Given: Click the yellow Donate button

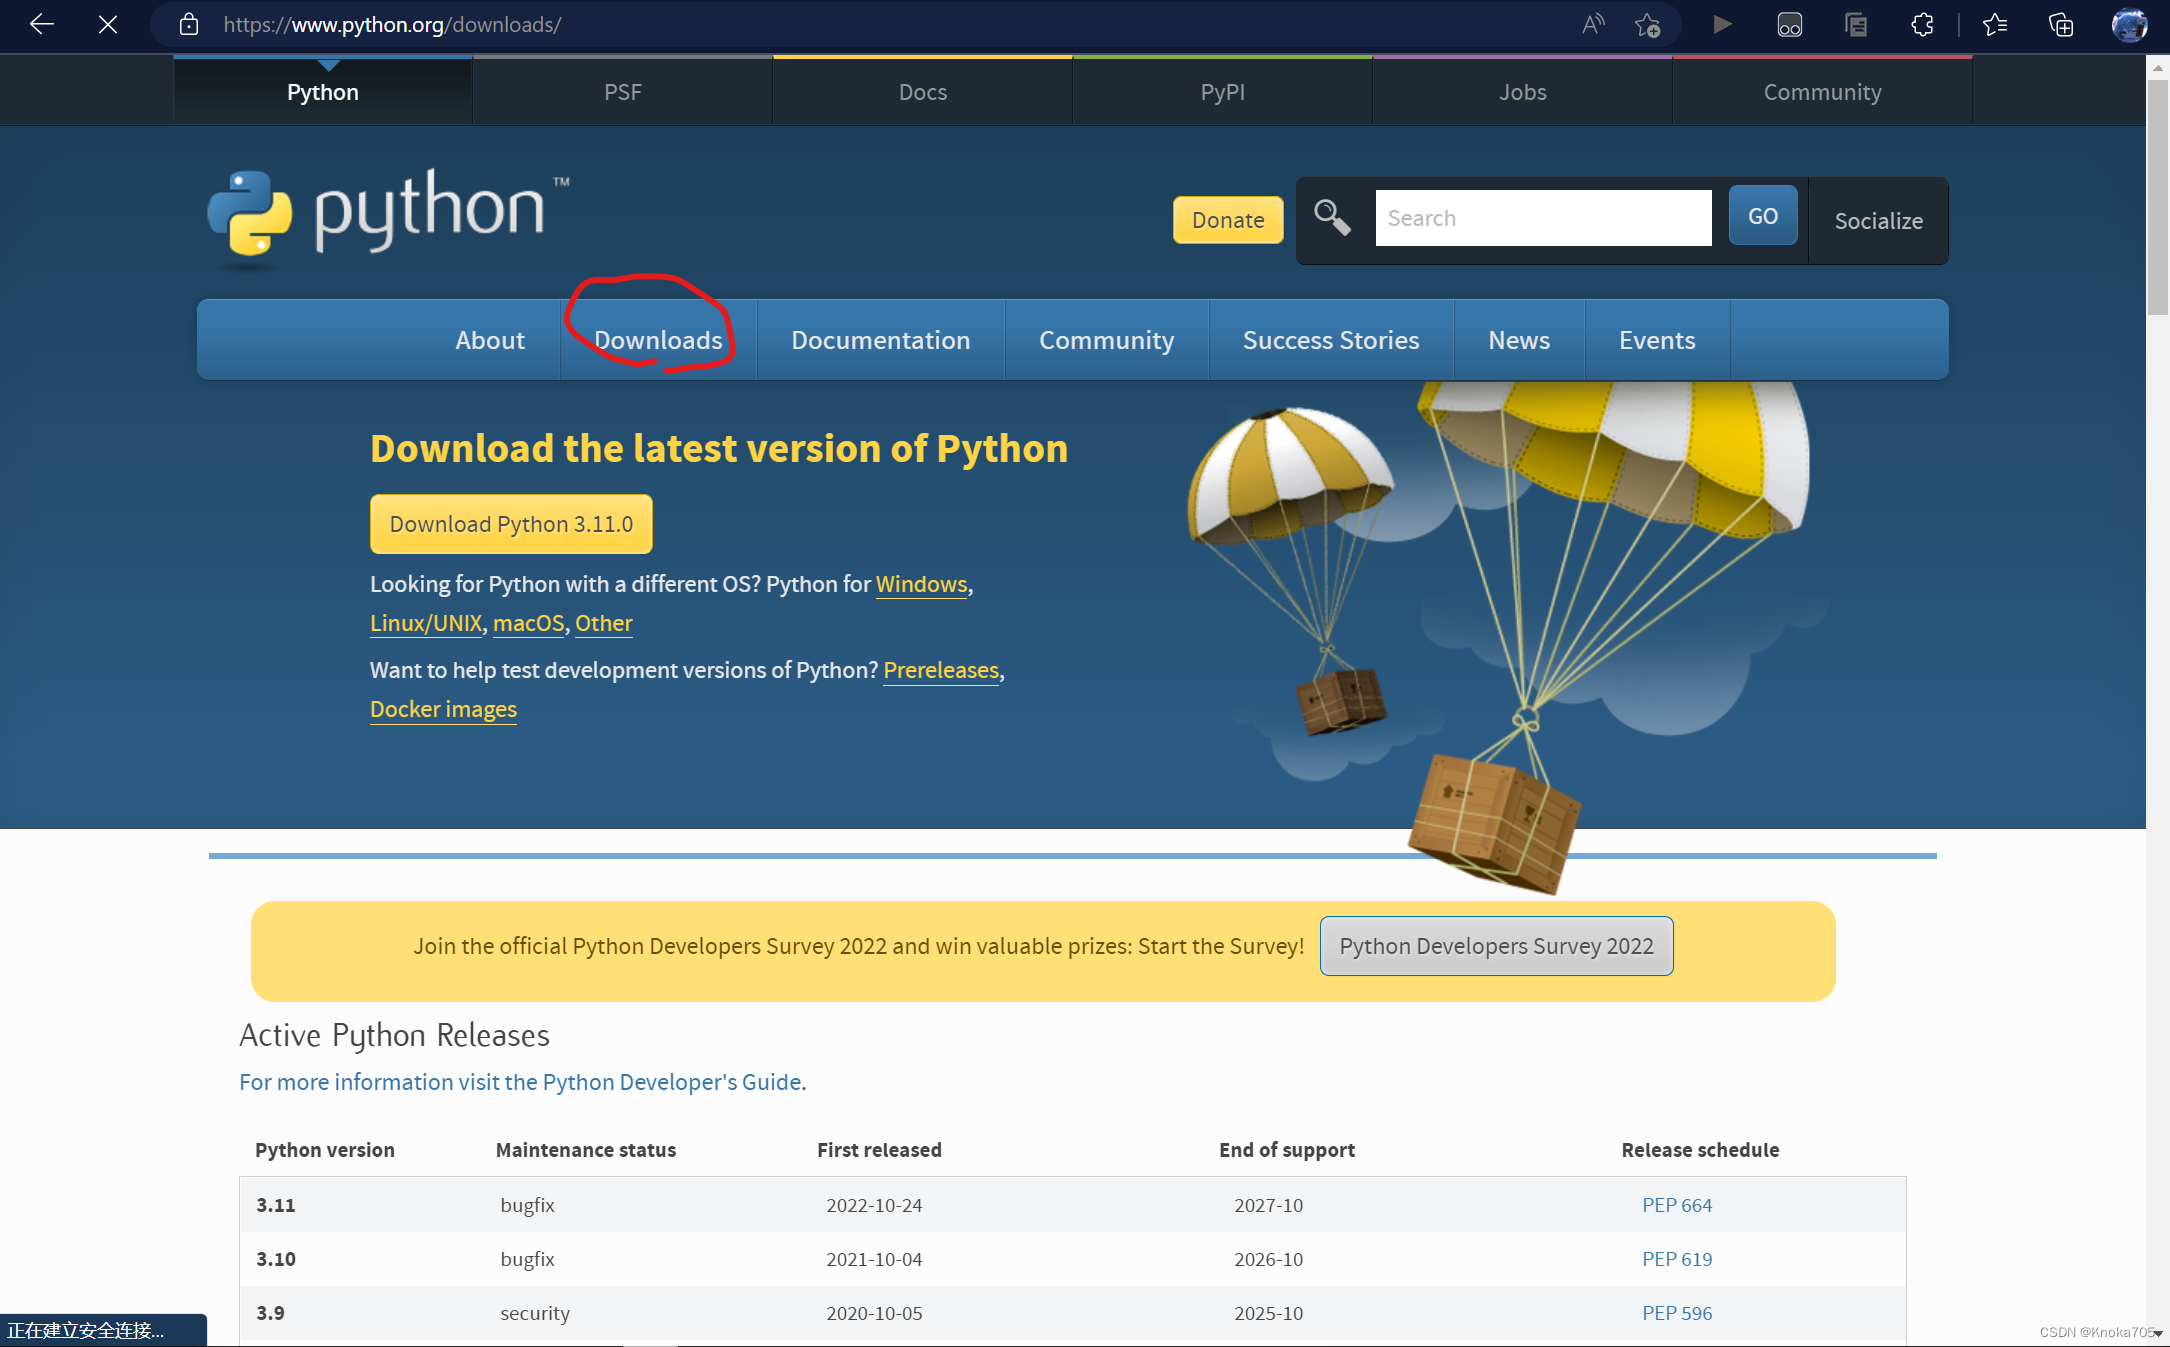Looking at the screenshot, I should (x=1227, y=220).
